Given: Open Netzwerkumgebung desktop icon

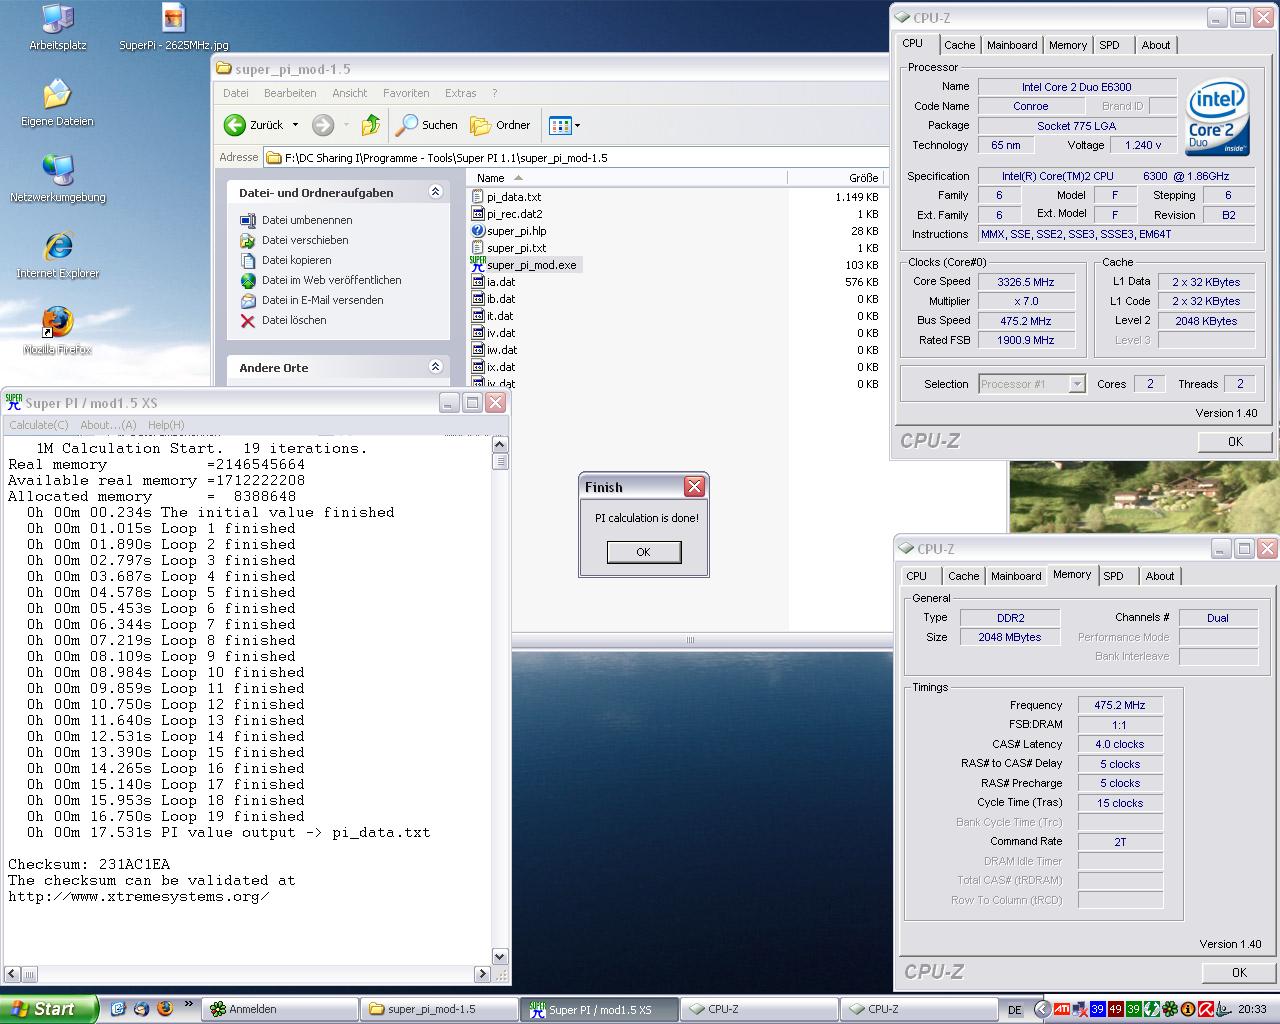Looking at the screenshot, I should [x=57, y=179].
